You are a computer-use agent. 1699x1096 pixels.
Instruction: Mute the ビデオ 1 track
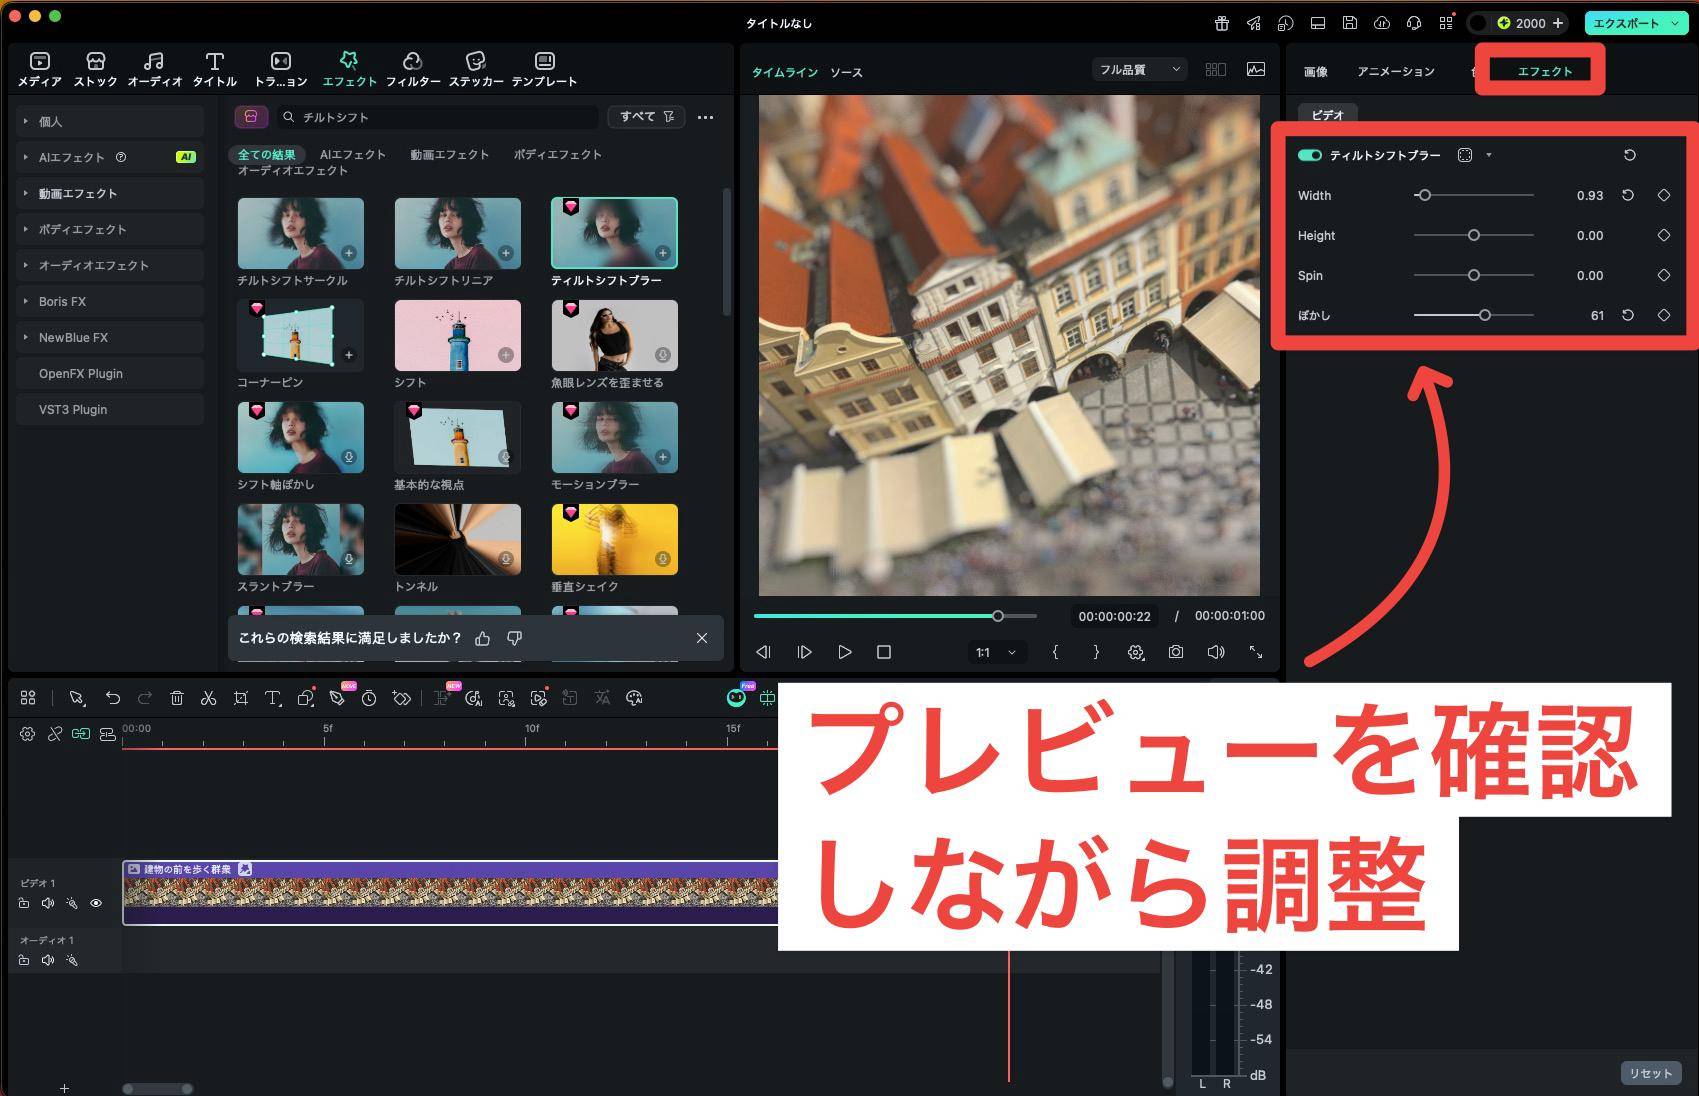(x=48, y=903)
